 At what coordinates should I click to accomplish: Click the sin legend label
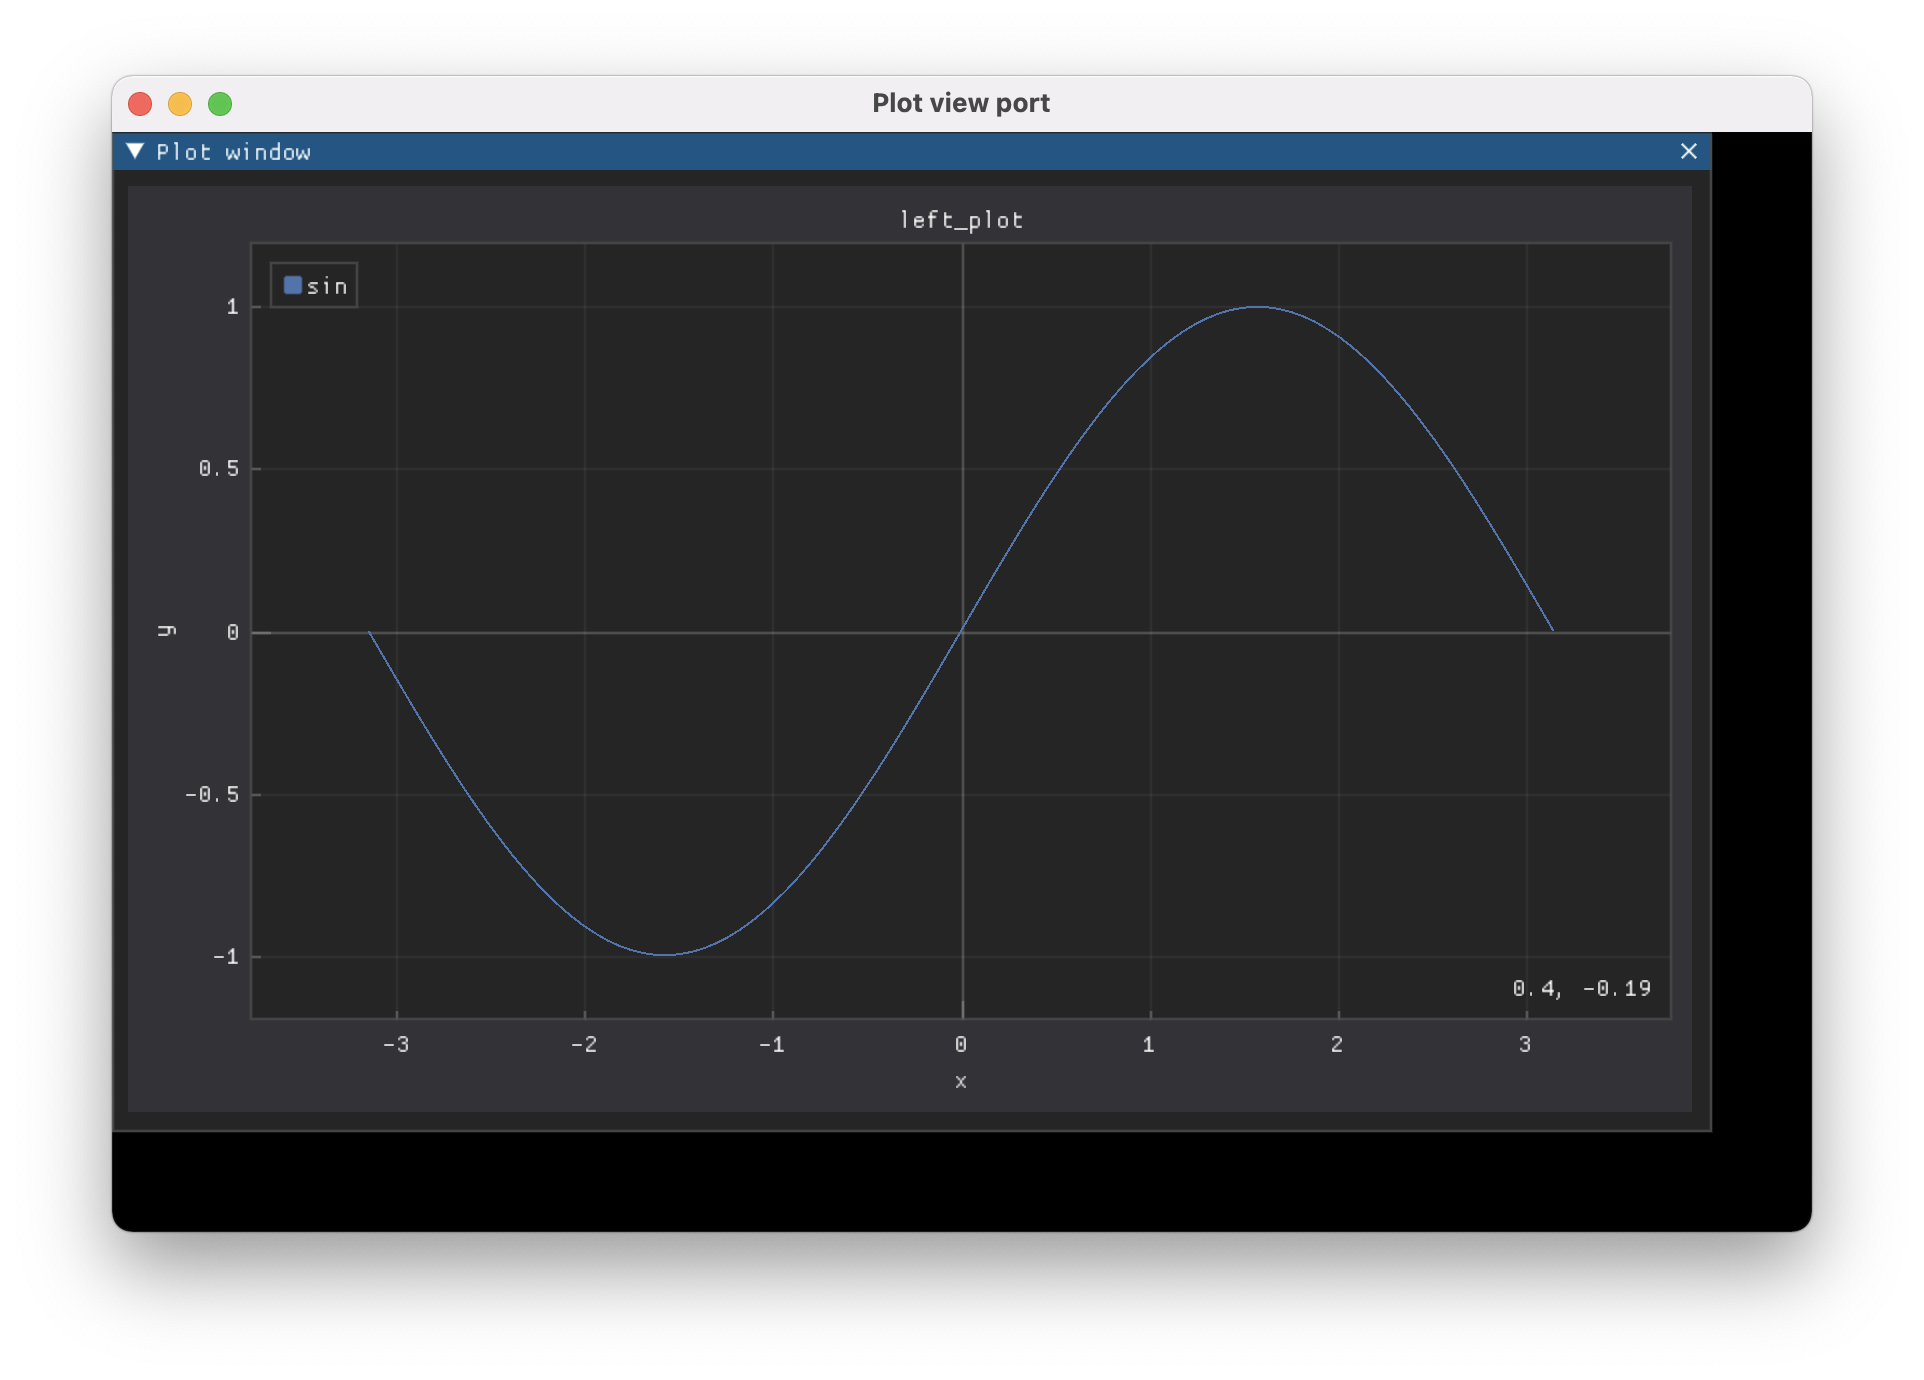pyautogui.click(x=327, y=286)
